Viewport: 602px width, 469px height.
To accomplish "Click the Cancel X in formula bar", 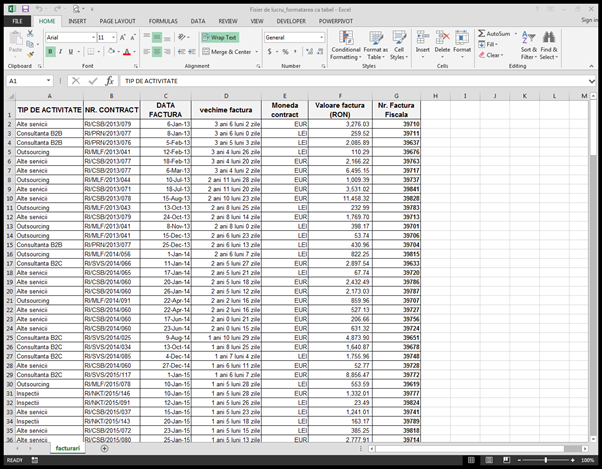I will [76, 81].
